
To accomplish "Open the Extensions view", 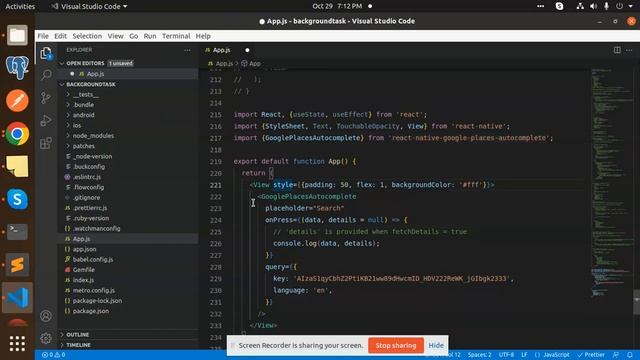I will click(x=46, y=143).
